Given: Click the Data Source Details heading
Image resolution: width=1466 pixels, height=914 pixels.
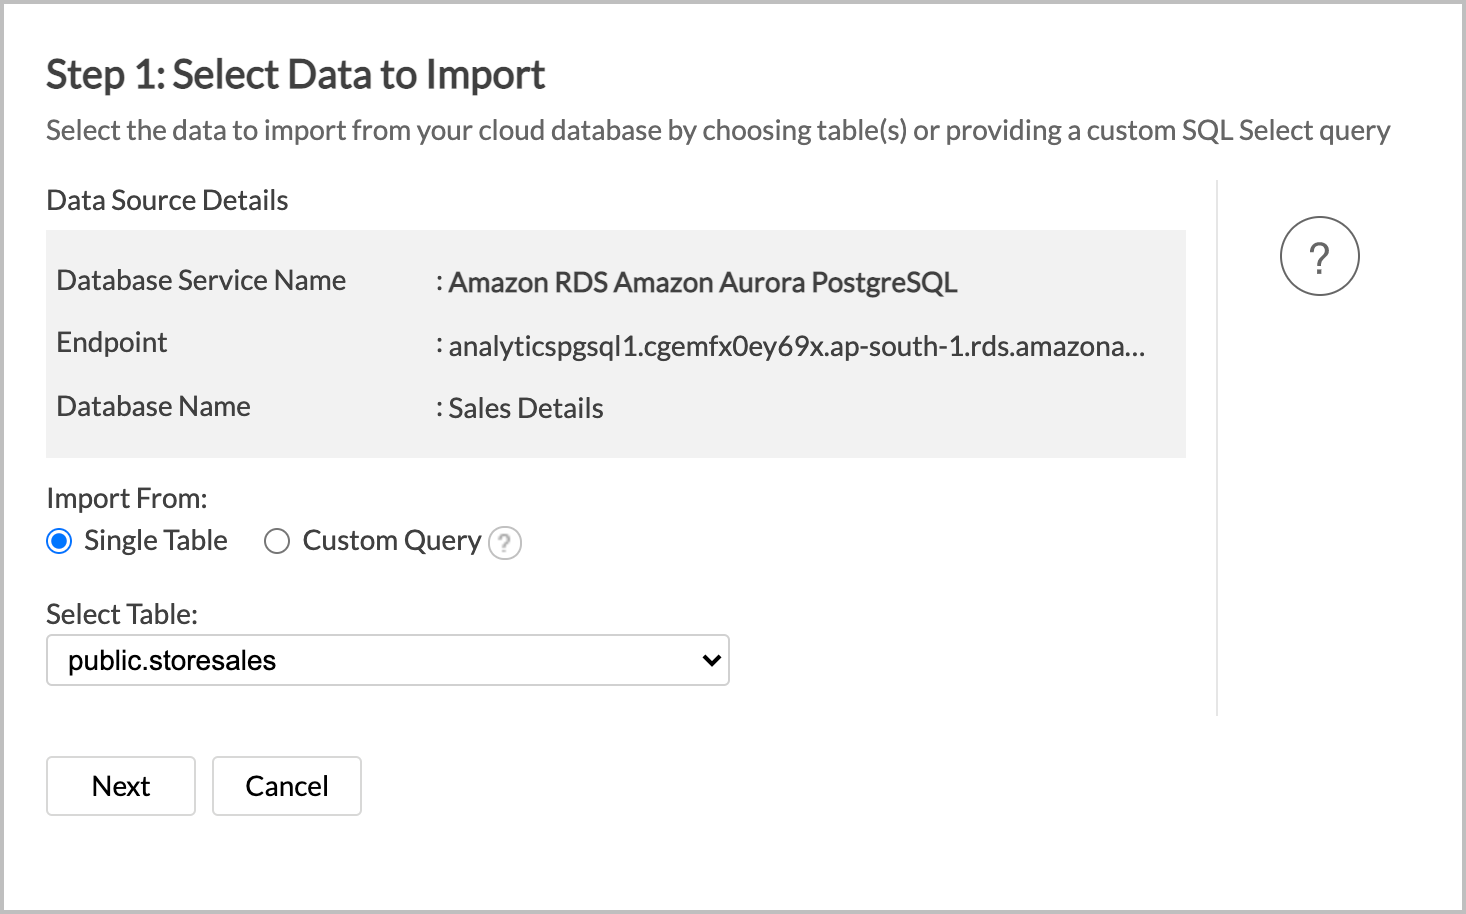Looking at the screenshot, I should pyautogui.click(x=166, y=200).
